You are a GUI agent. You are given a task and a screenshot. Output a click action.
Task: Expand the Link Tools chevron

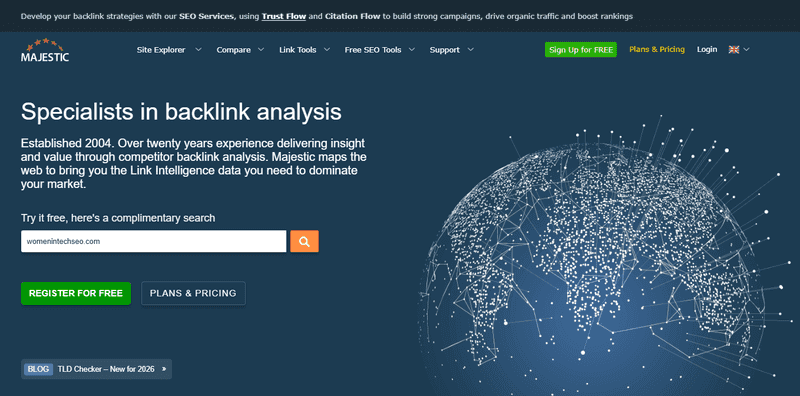(327, 50)
